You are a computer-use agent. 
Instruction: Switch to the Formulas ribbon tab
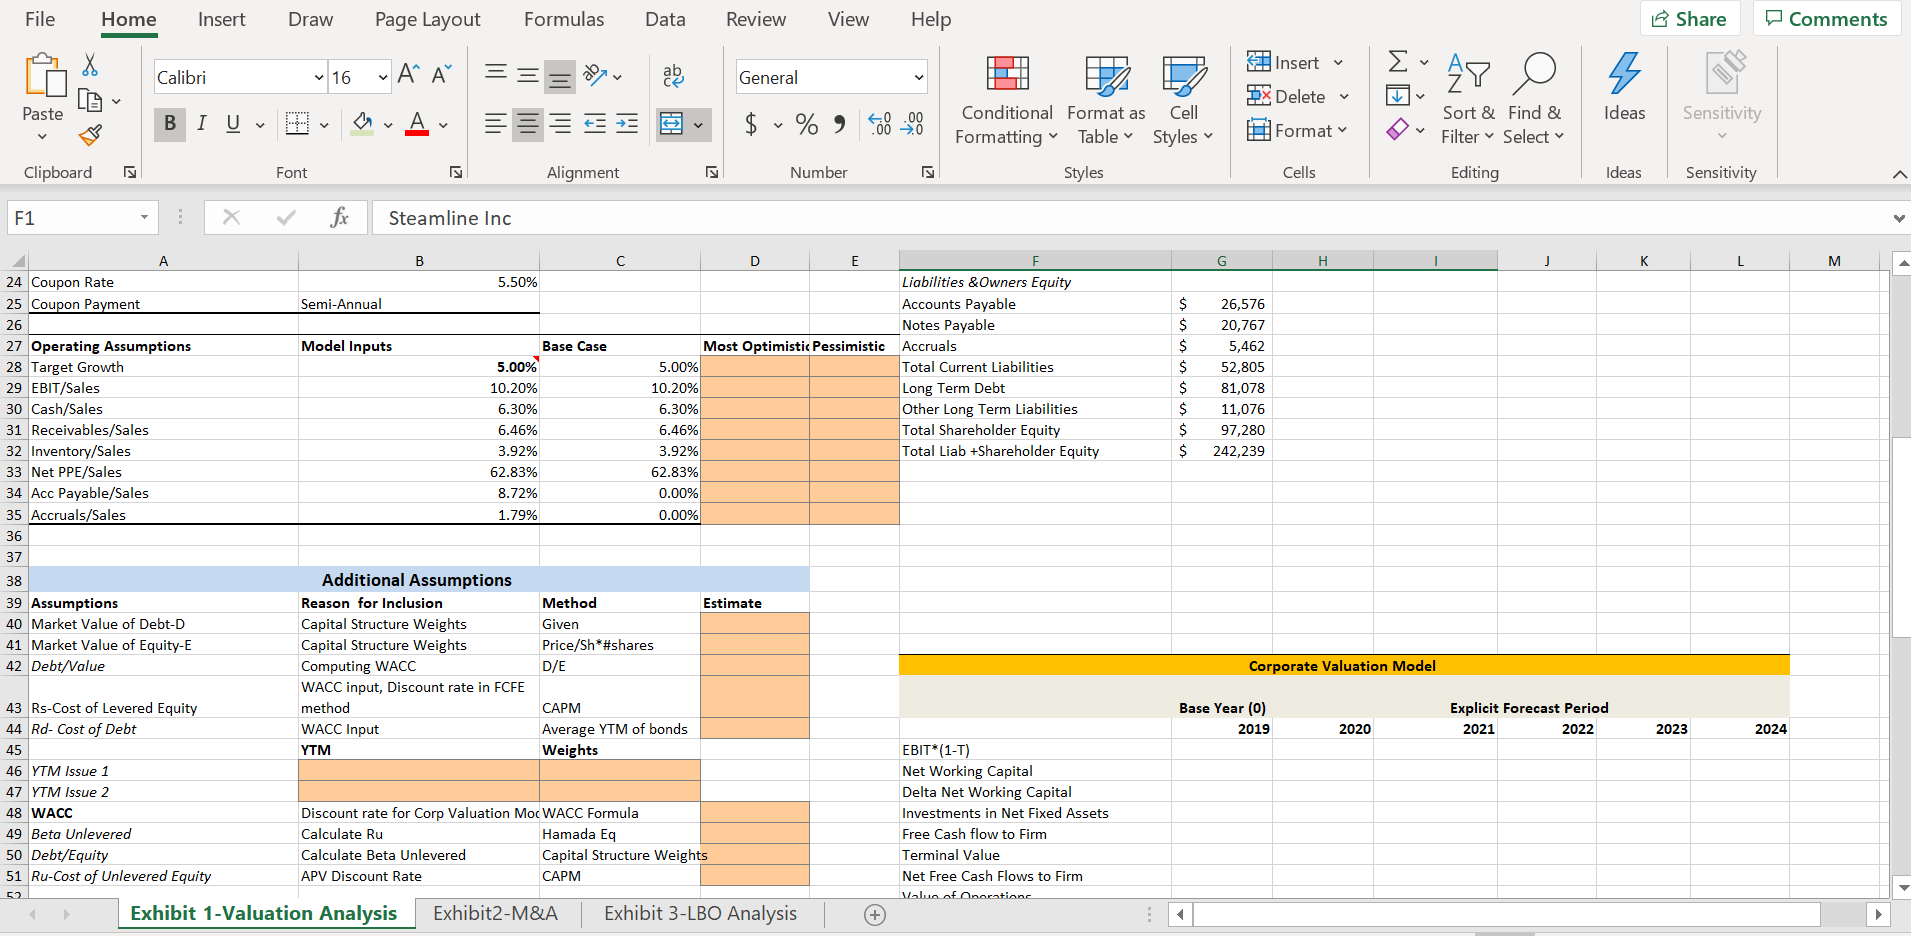pos(563,19)
